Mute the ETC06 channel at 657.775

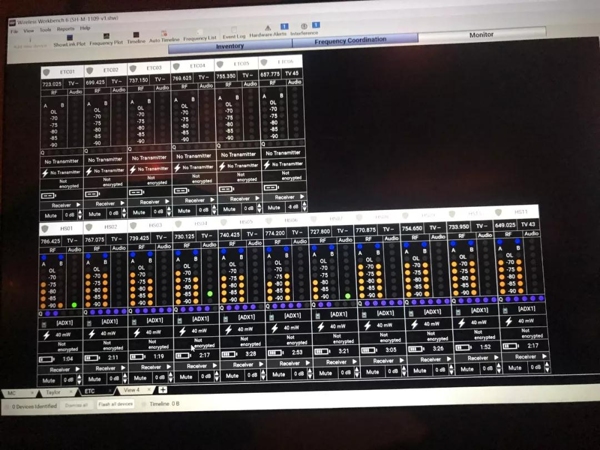point(274,208)
